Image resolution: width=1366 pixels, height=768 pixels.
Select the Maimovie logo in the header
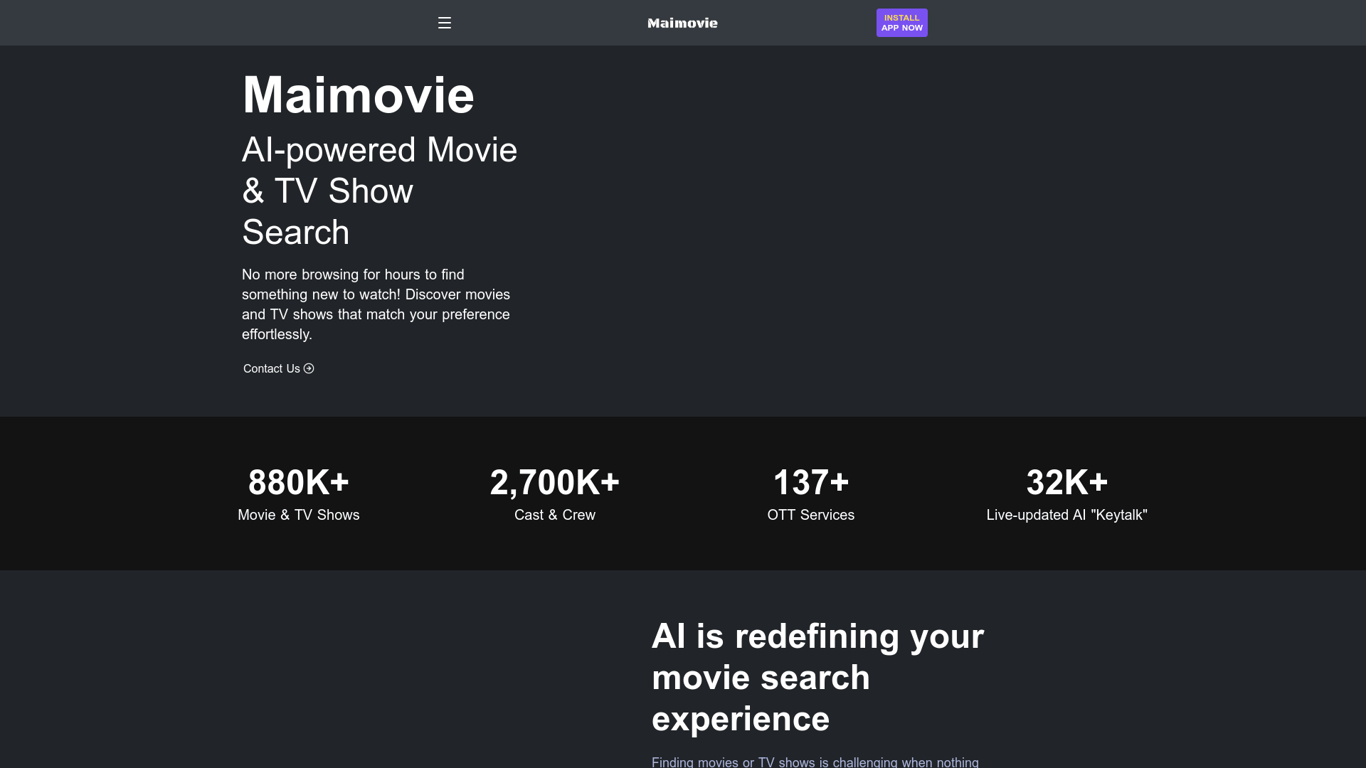click(682, 22)
